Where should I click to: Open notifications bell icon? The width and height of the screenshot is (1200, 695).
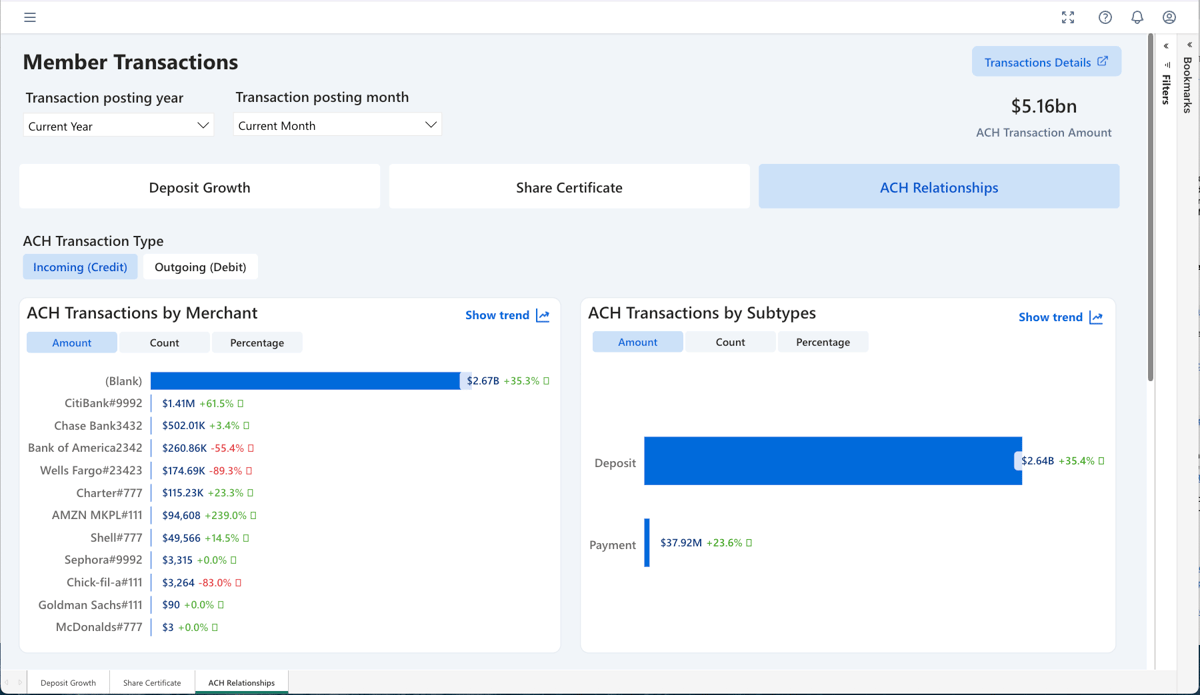[x=1137, y=17]
